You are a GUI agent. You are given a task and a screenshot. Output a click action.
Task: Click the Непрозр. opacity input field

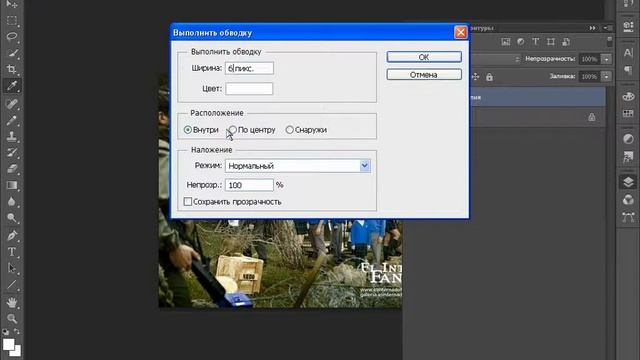[249, 185]
